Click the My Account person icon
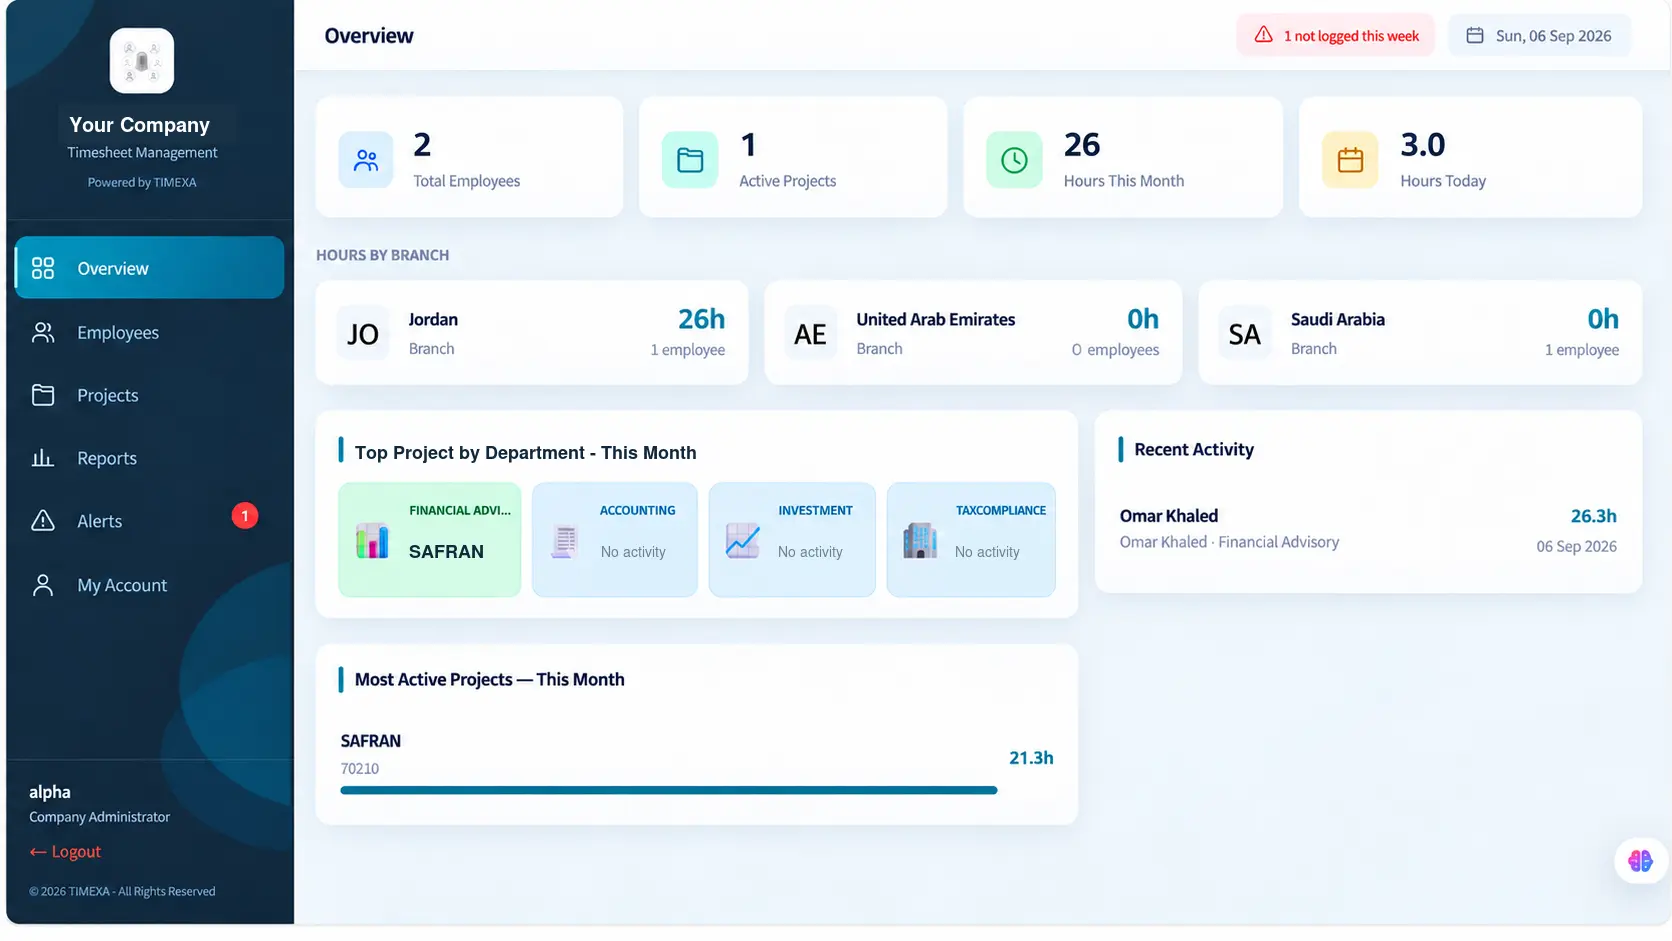This screenshot has height=941, width=1672. point(43,585)
